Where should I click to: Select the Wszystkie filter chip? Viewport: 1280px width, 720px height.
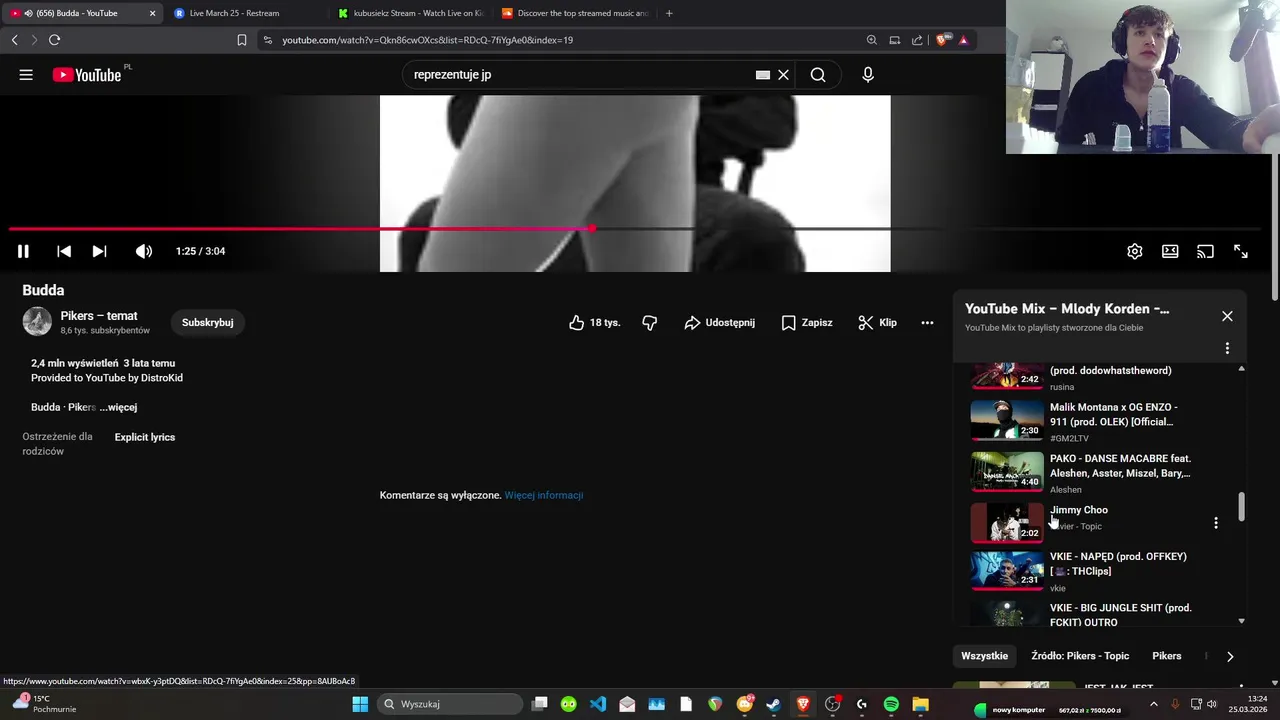985,656
